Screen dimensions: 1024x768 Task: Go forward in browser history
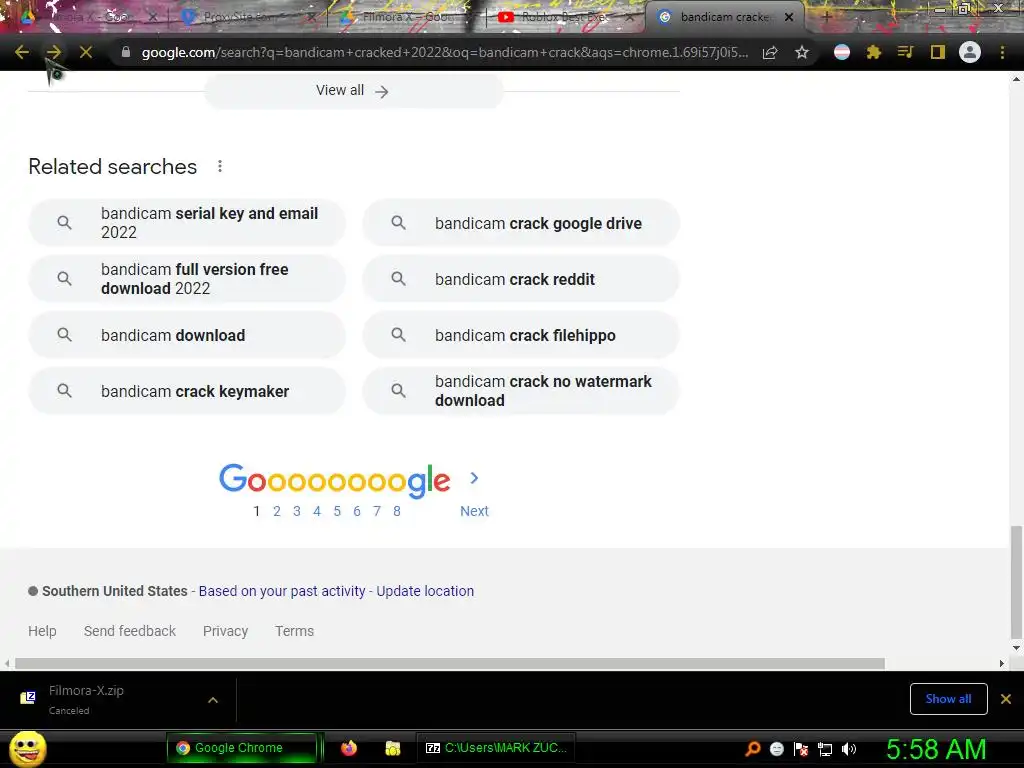(x=54, y=52)
